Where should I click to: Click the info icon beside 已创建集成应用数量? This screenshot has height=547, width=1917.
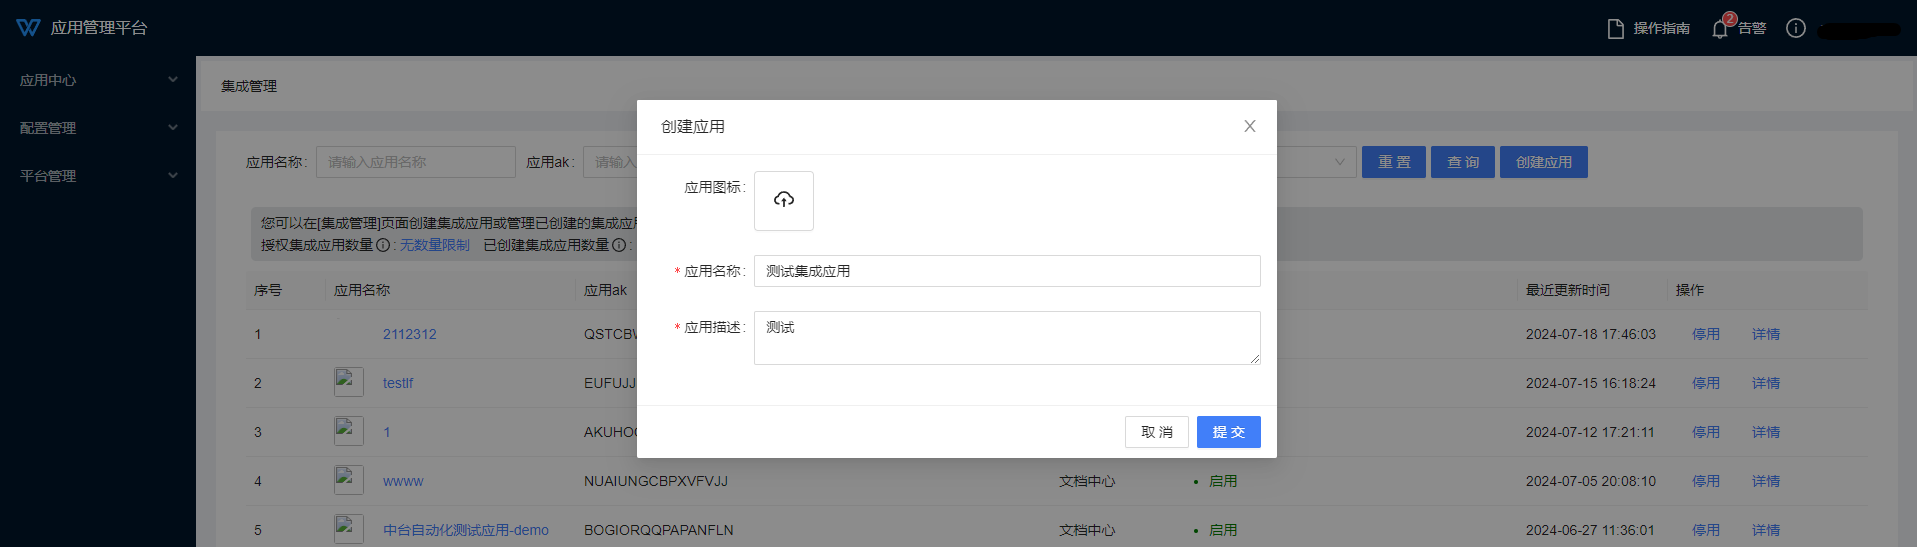click(x=619, y=246)
